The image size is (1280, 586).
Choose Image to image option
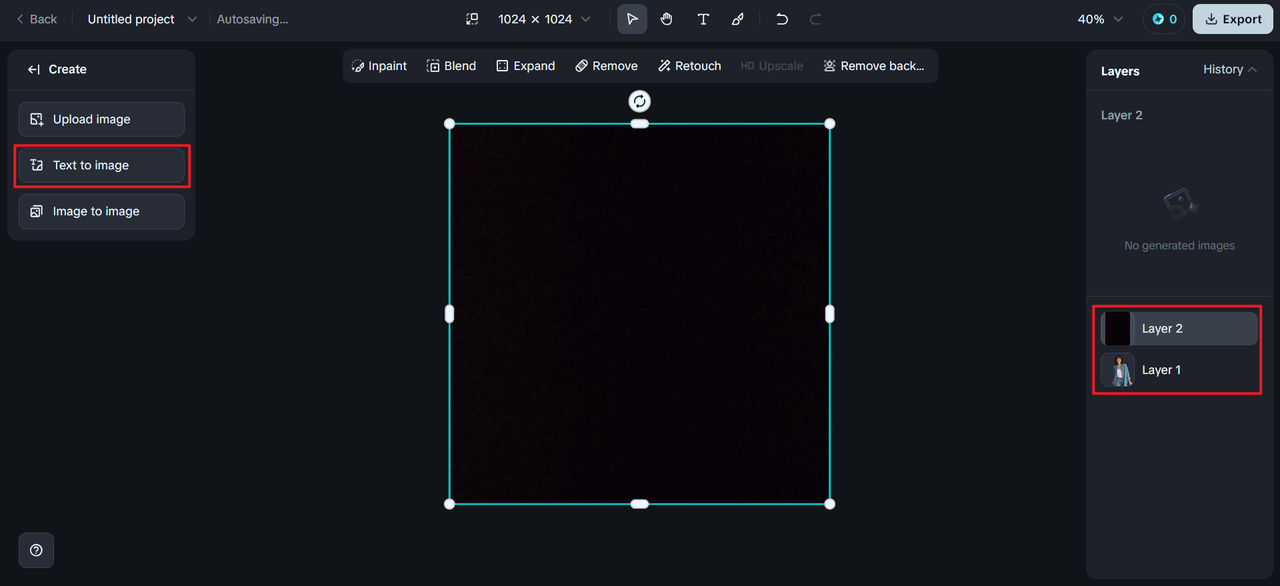pos(101,211)
